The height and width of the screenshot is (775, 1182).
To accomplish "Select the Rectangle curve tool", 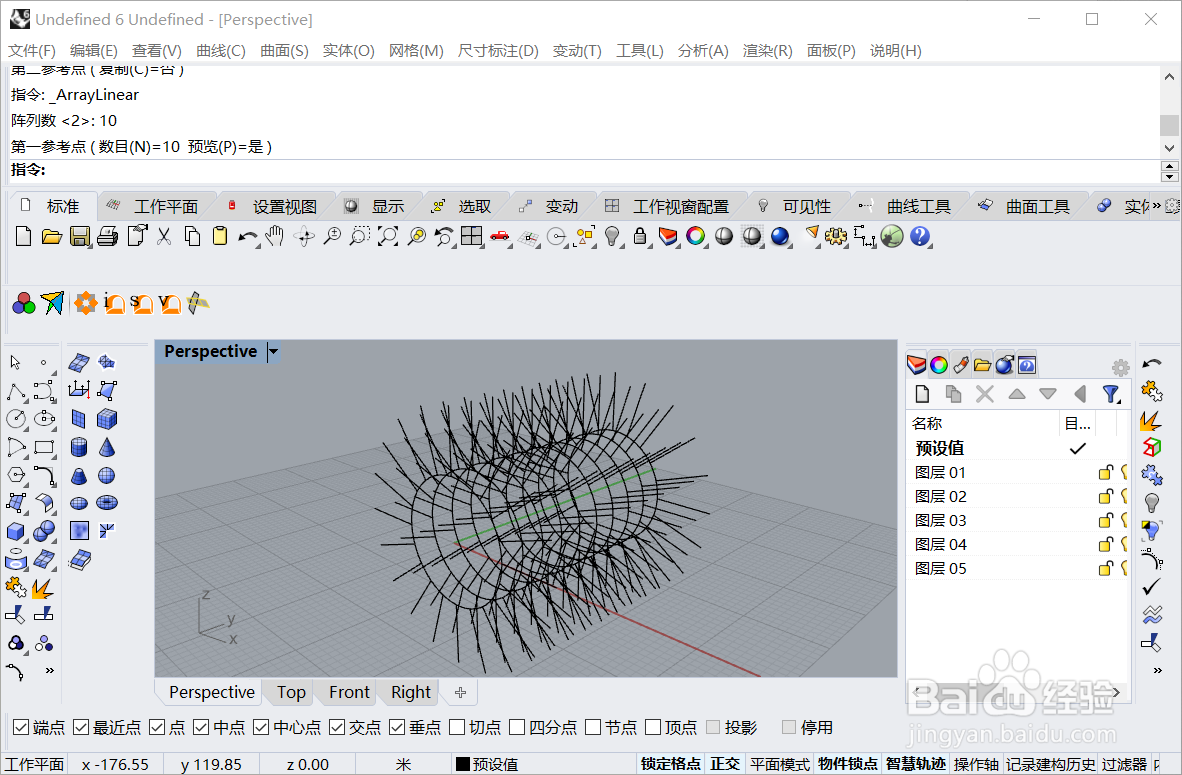I will tap(44, 447).
